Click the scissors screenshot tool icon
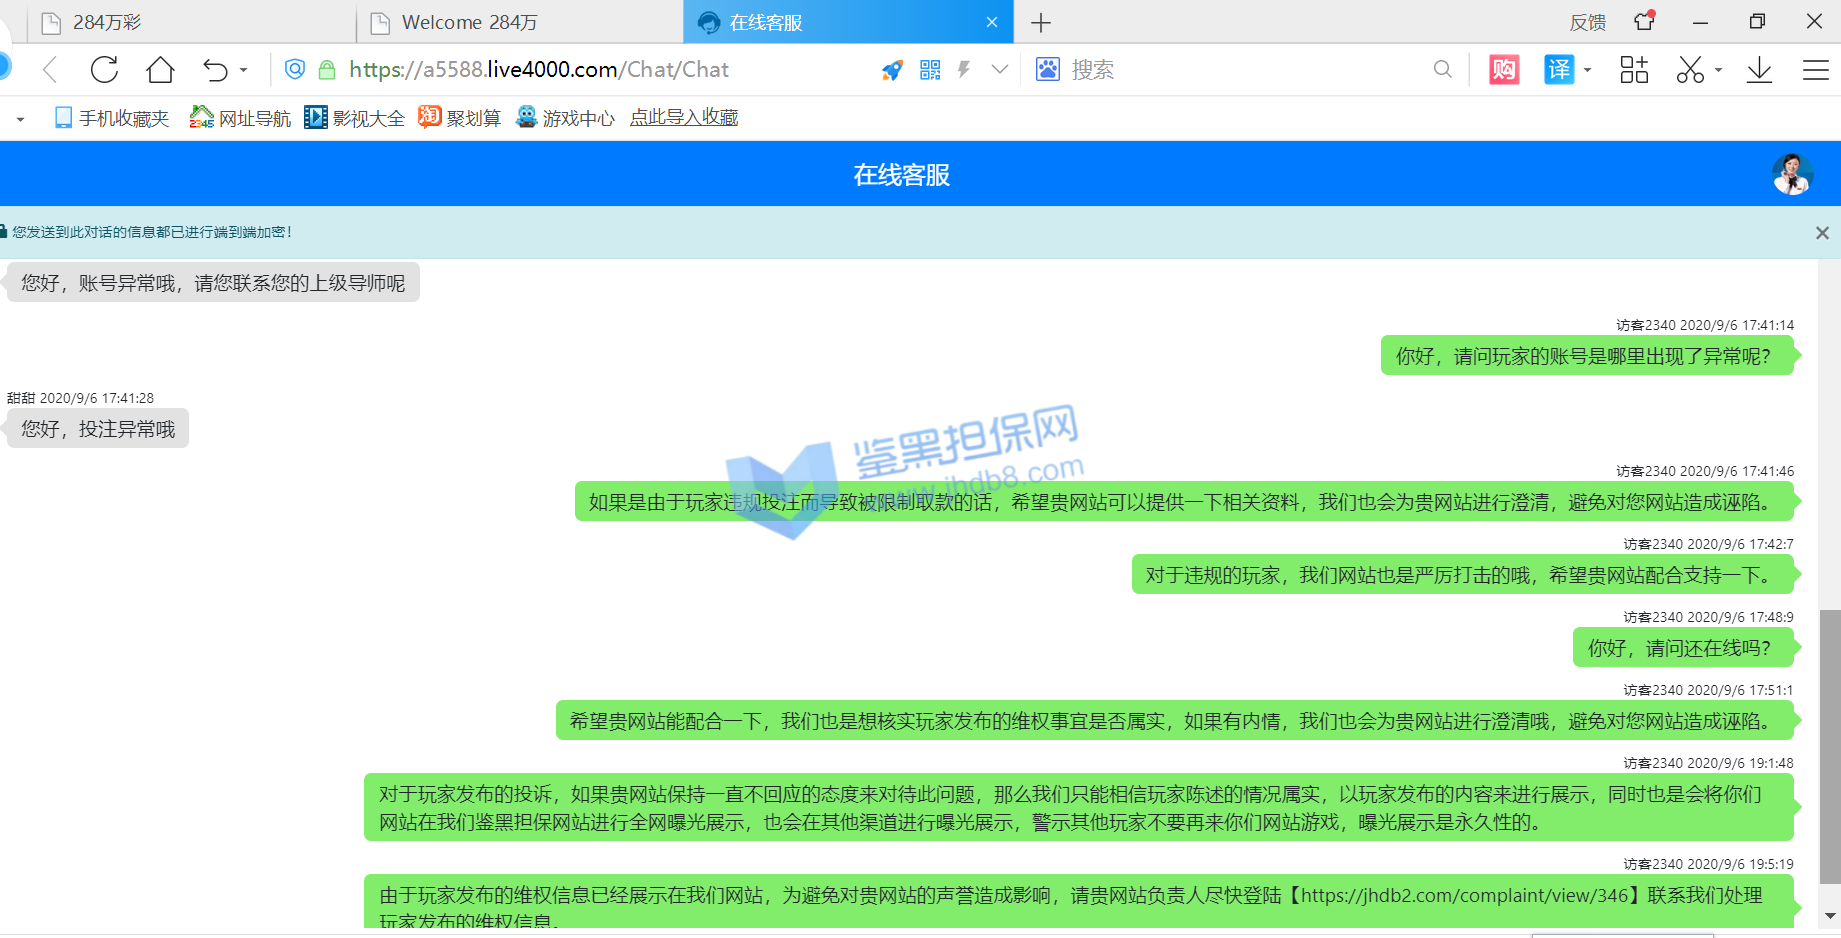Screen dimensions: 1841x938 [1690, 70]
